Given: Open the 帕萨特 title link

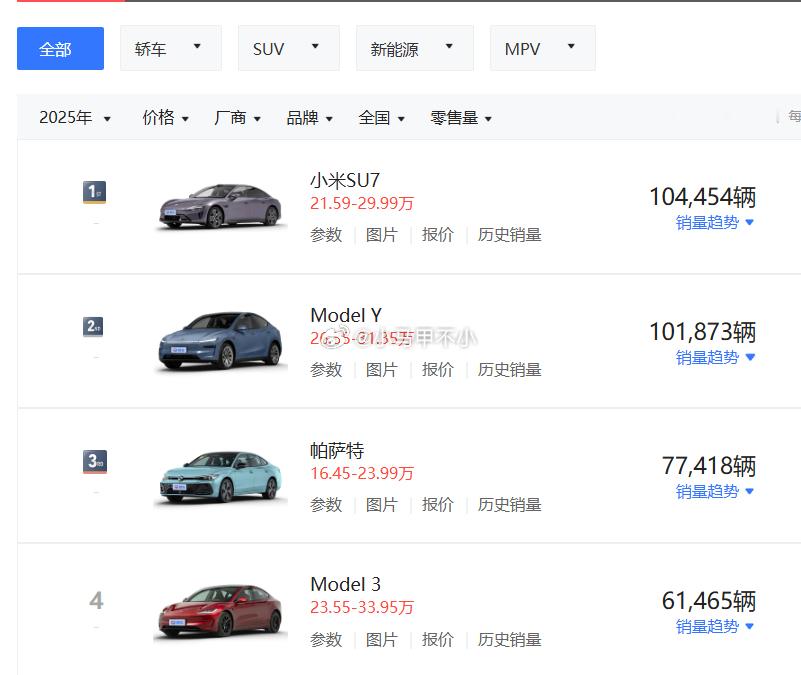Looking at the screenshot, I should pyautogui.click(x=337, y=450).
